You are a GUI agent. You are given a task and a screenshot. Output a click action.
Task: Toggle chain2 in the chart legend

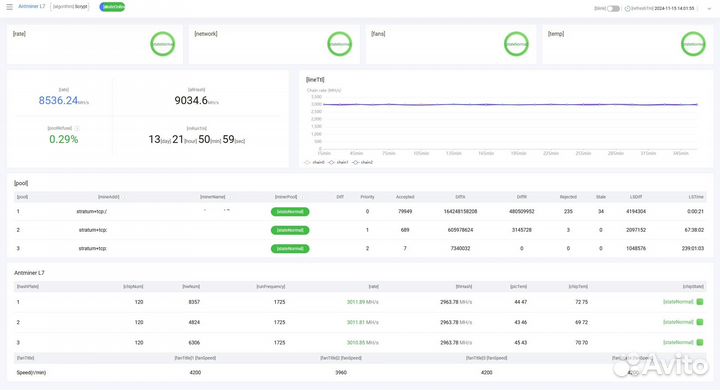coord(363,162)
